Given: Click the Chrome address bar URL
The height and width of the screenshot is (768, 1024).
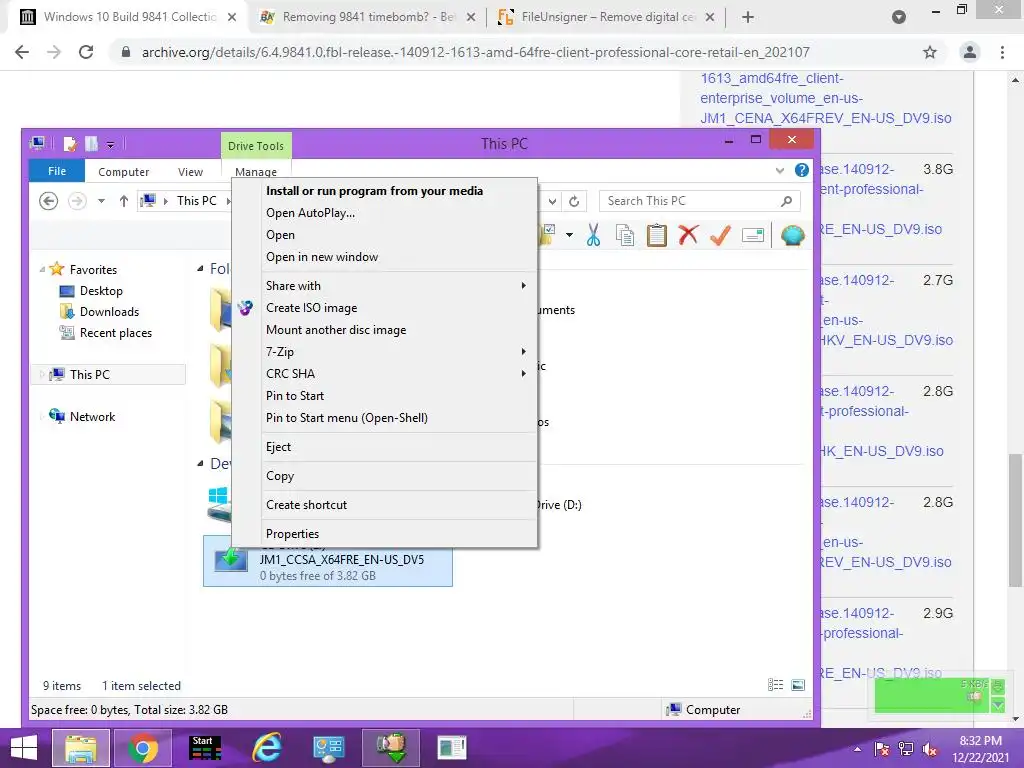Looking at the screenshot, I should coord(475,52).
